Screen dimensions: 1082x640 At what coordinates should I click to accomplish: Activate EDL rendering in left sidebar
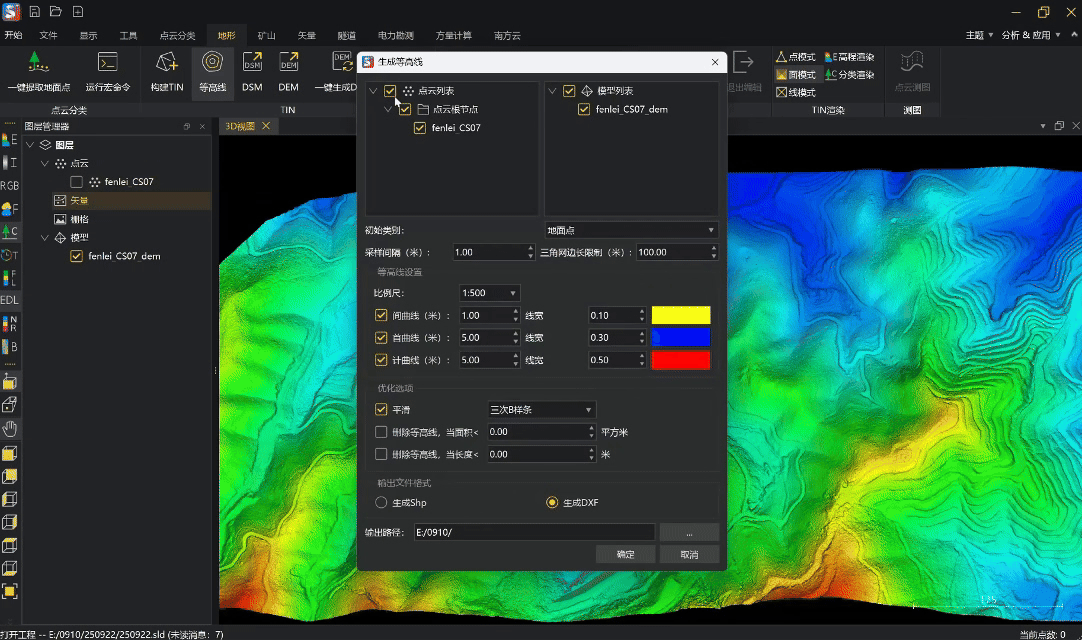coord(9,300)
